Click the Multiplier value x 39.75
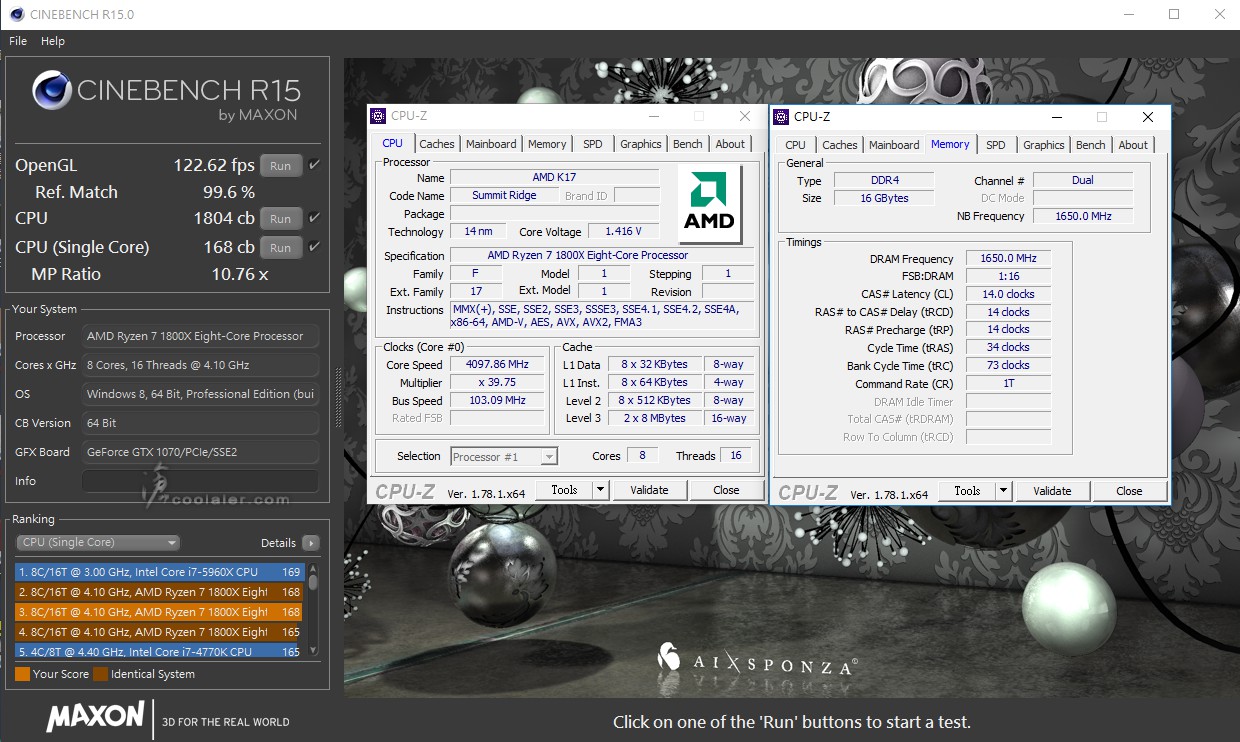This screenshot has height=742, width=1240. [497, 383]
